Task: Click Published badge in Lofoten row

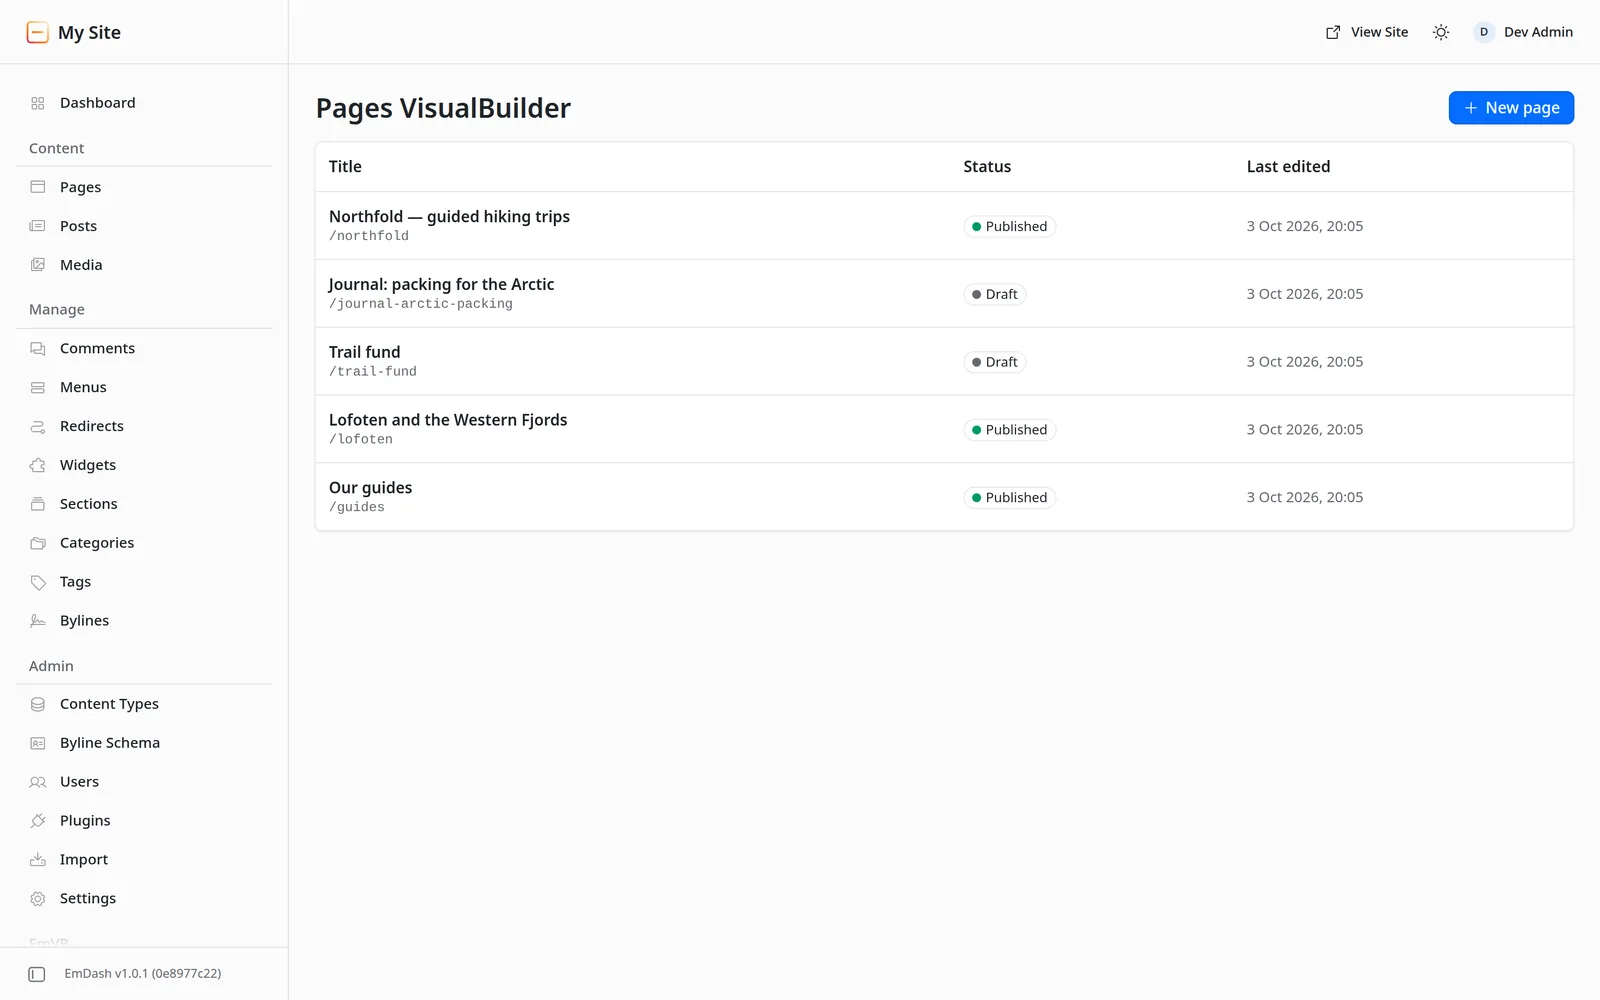Action: (1009, 430)
